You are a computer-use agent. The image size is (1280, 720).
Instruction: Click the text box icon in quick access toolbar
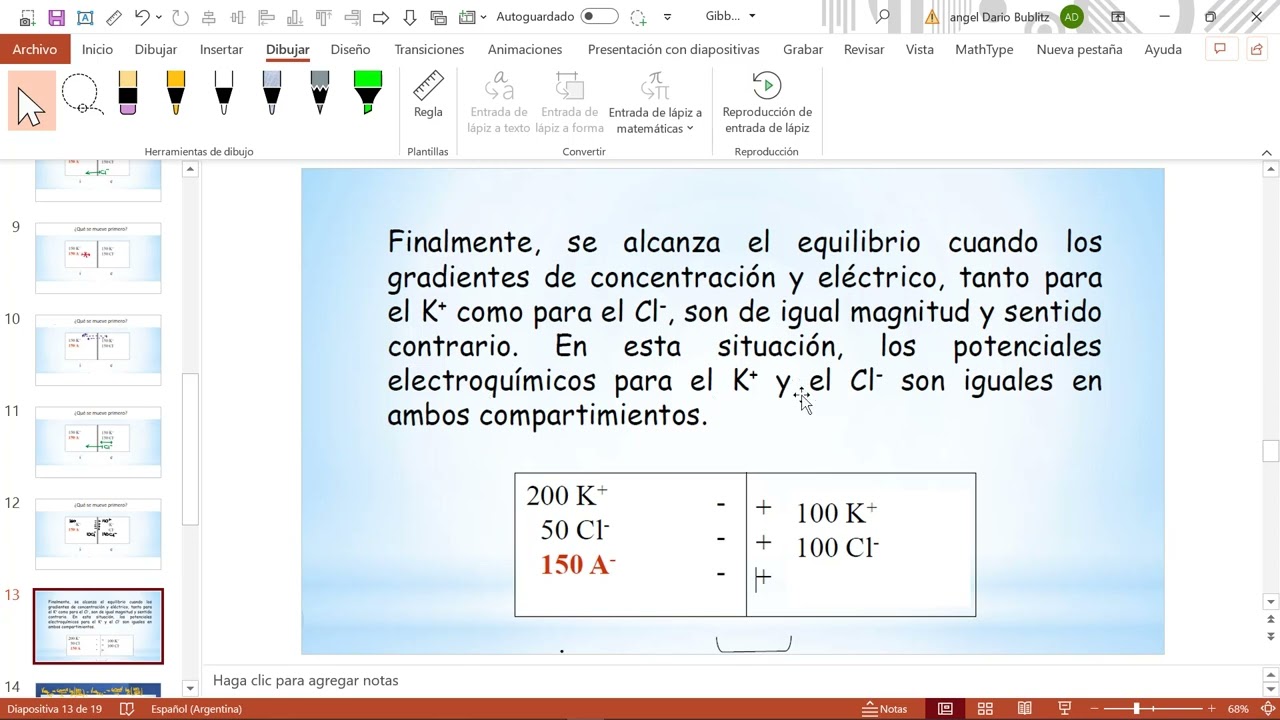tap(85, 17)
